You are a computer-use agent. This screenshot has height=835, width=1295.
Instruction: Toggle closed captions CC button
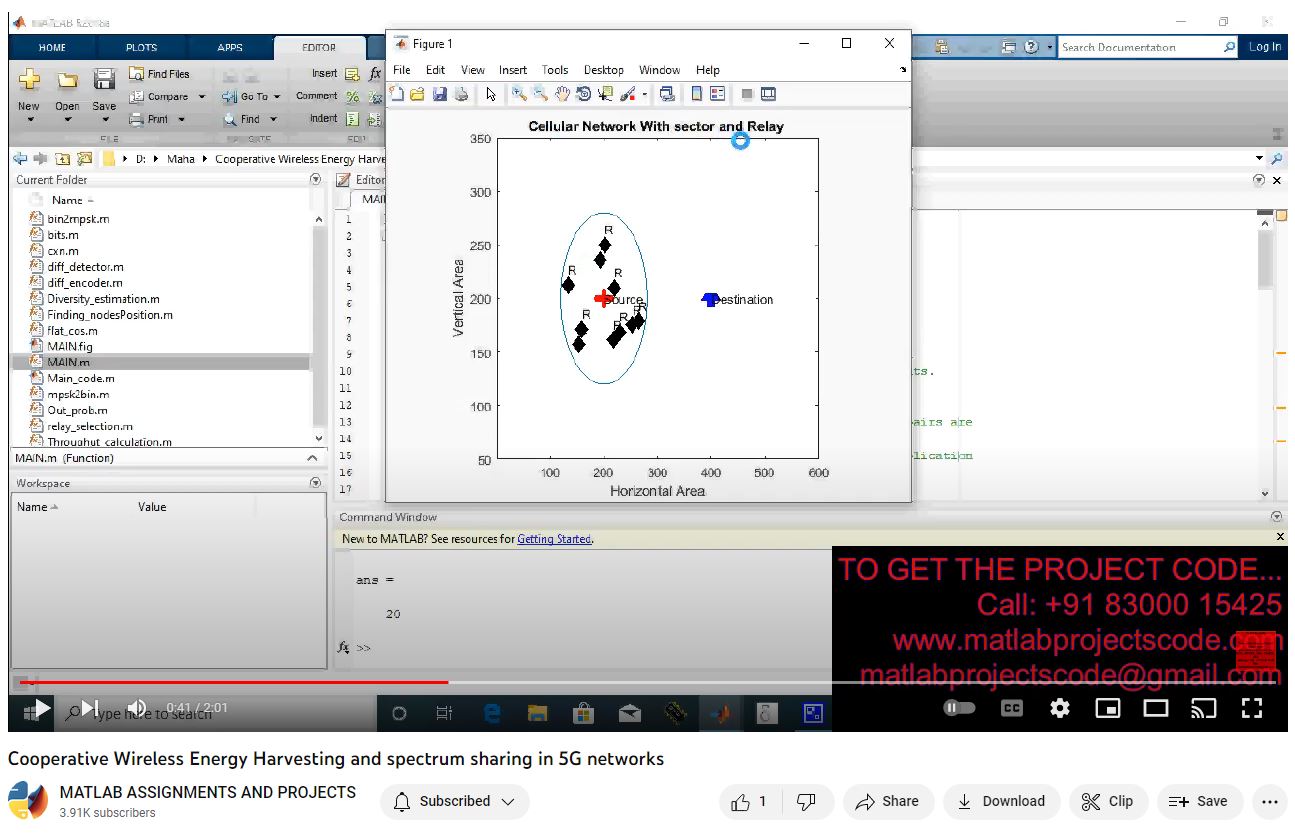pos(1012,708)
